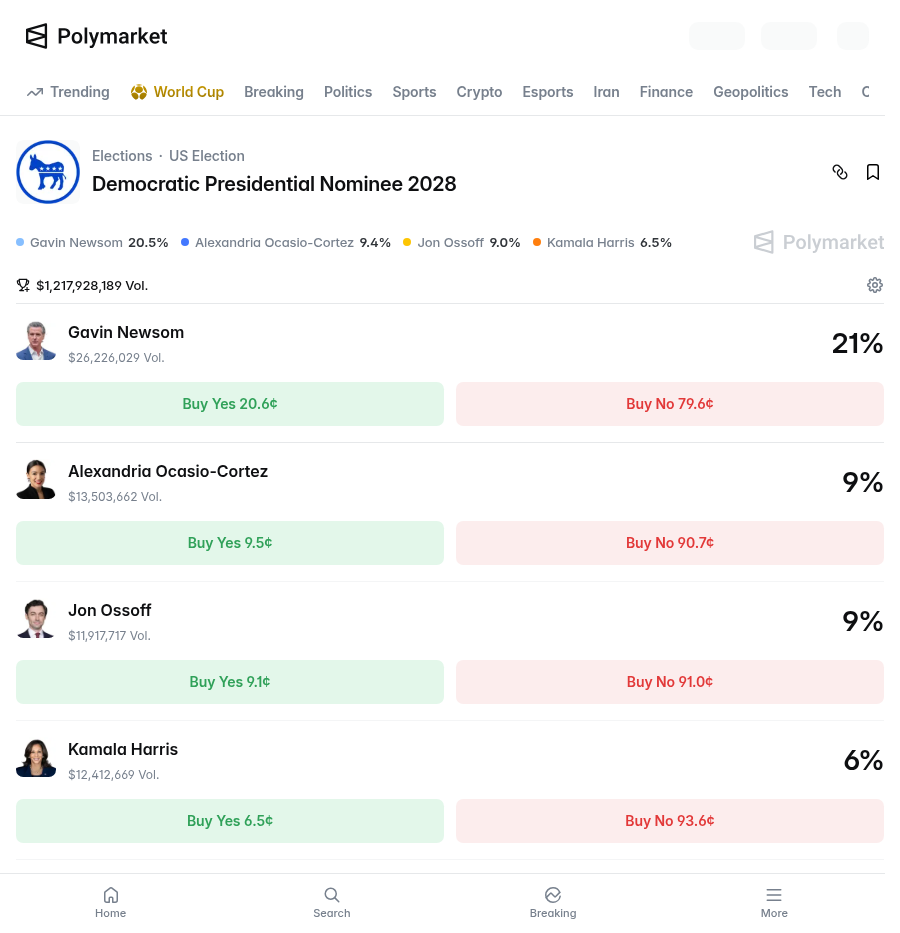
Task: Open chart settings gear icon
Action: coord(874,285)
